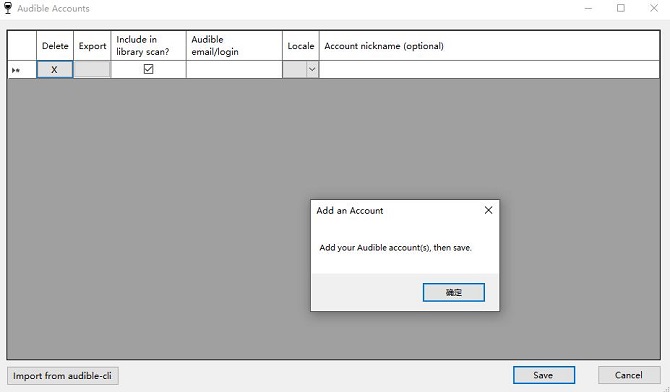Click the Account nickname (optional) column header
The width and height of the screenshot is (670, 392).
click(489, 46)
